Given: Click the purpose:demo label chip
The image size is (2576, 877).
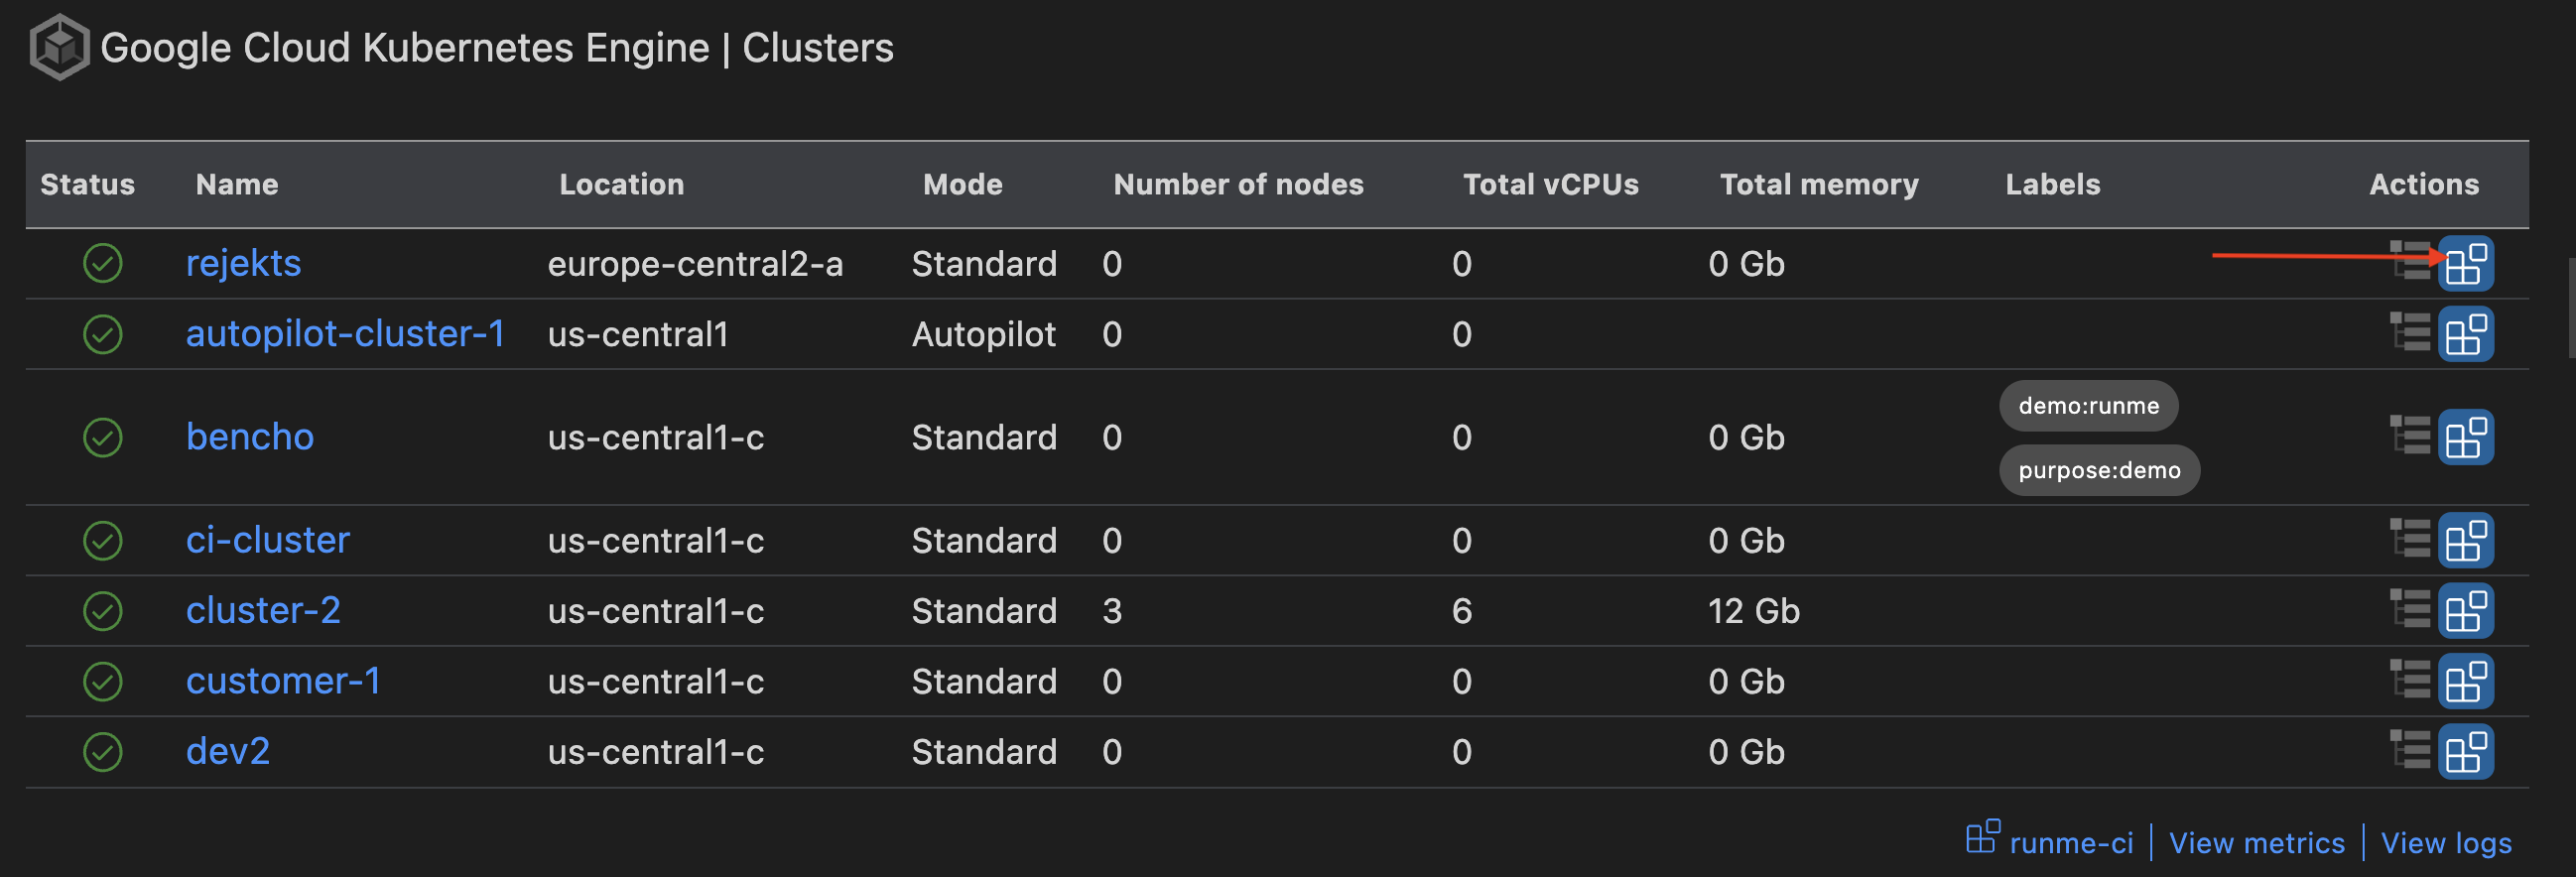Looking at the screenshot, I should click(x=2098, y=470).
